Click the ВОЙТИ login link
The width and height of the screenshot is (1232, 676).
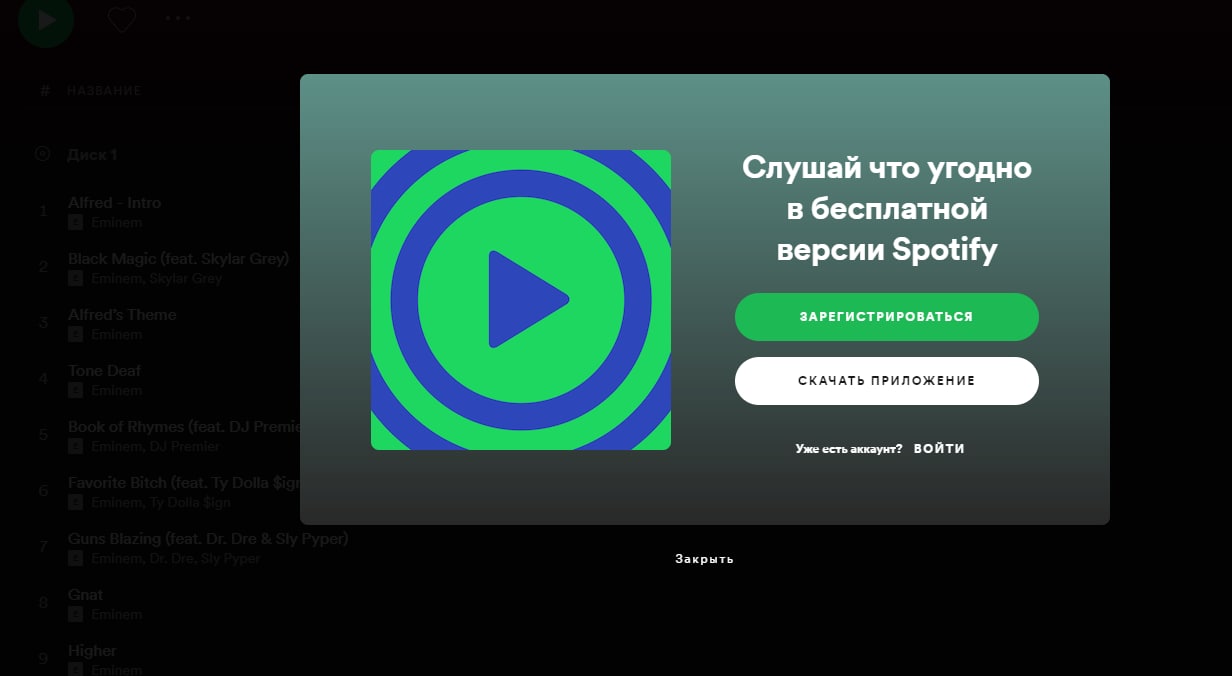(x=939, y=449)
